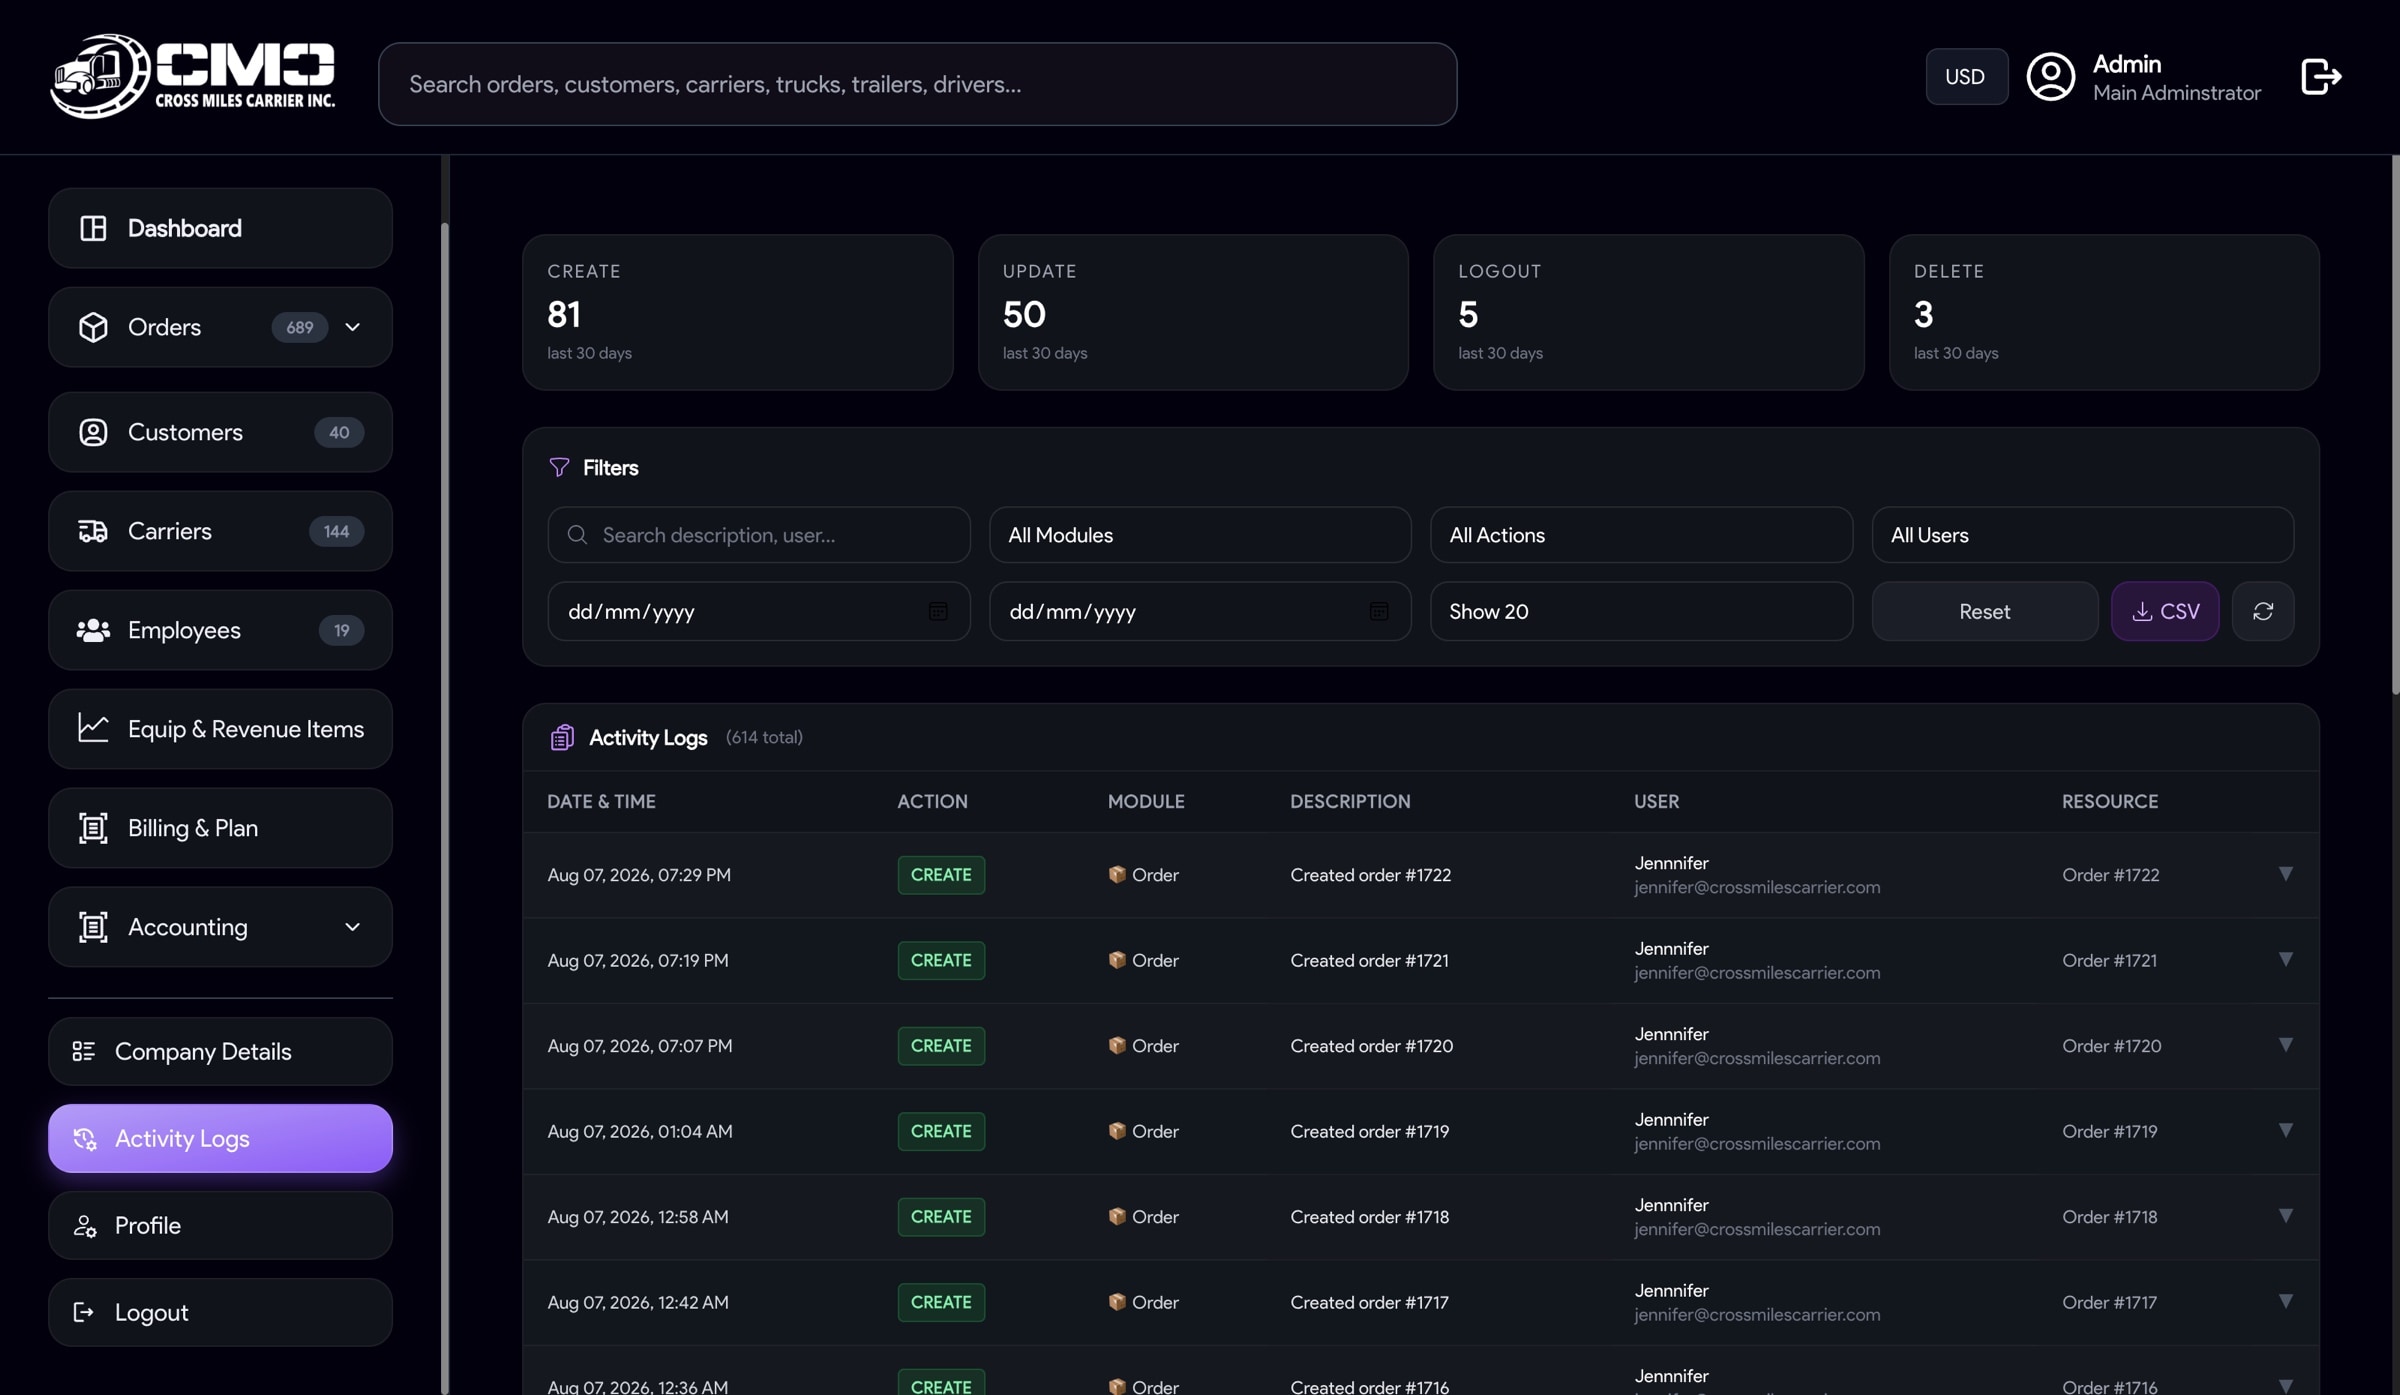This screenshot has width=2400, height=1395.
Task: Click 'Order #1721' resource cell
Action: tap(2109, 960)
